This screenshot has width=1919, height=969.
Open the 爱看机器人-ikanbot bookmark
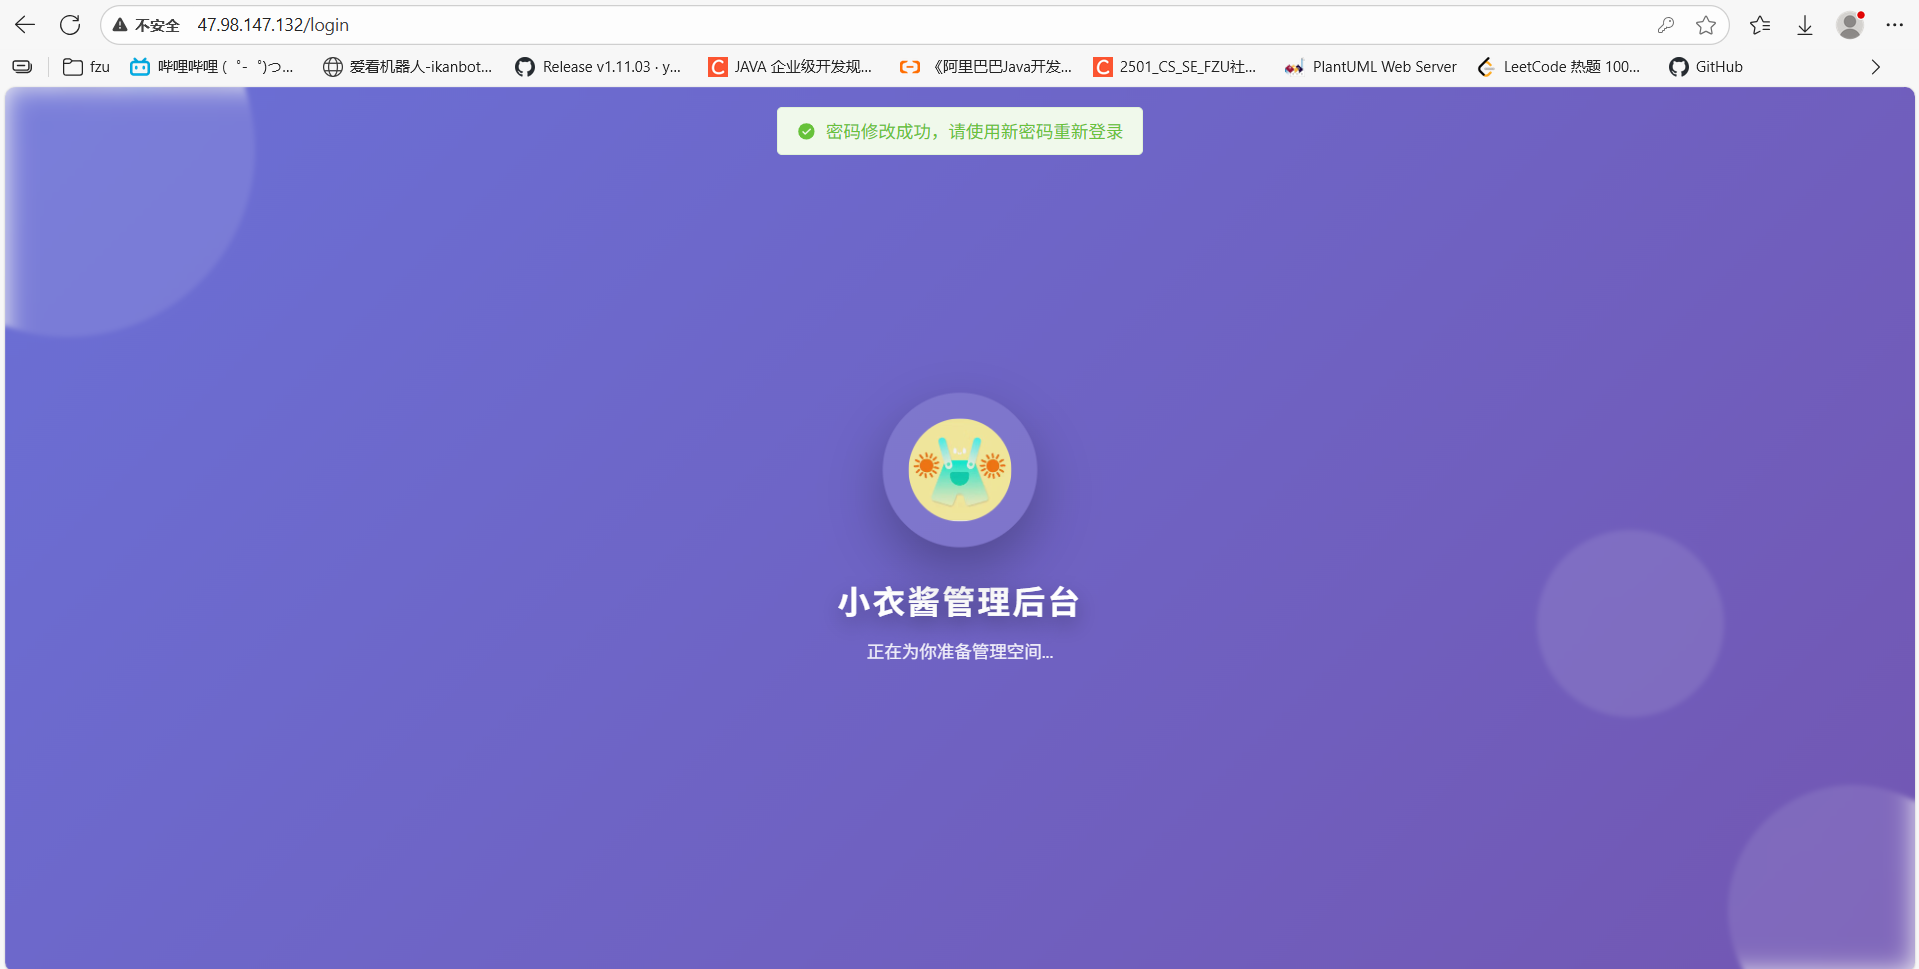tap(408, 67)
